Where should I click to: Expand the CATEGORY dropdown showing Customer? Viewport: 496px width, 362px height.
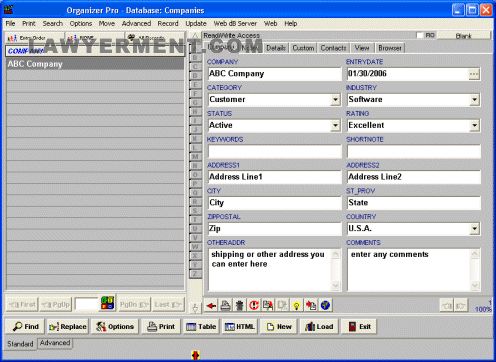click(335, 100)
